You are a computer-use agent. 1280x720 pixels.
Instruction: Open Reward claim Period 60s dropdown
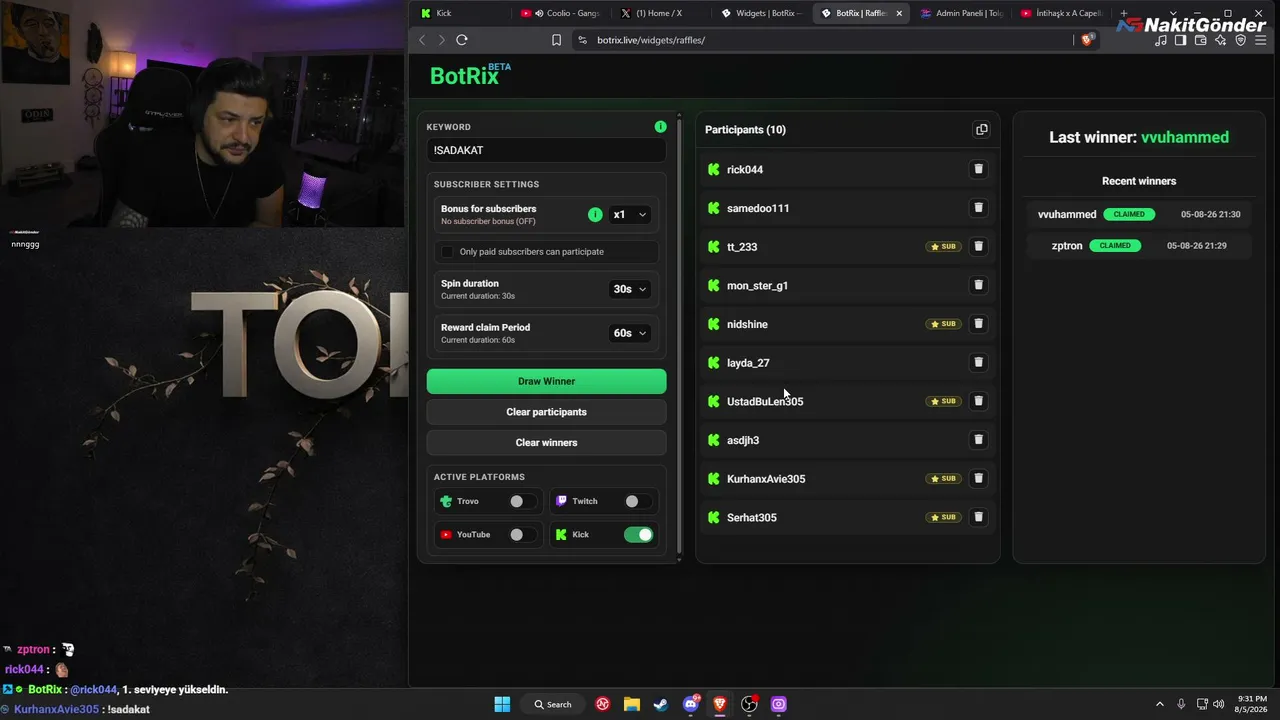630,333
